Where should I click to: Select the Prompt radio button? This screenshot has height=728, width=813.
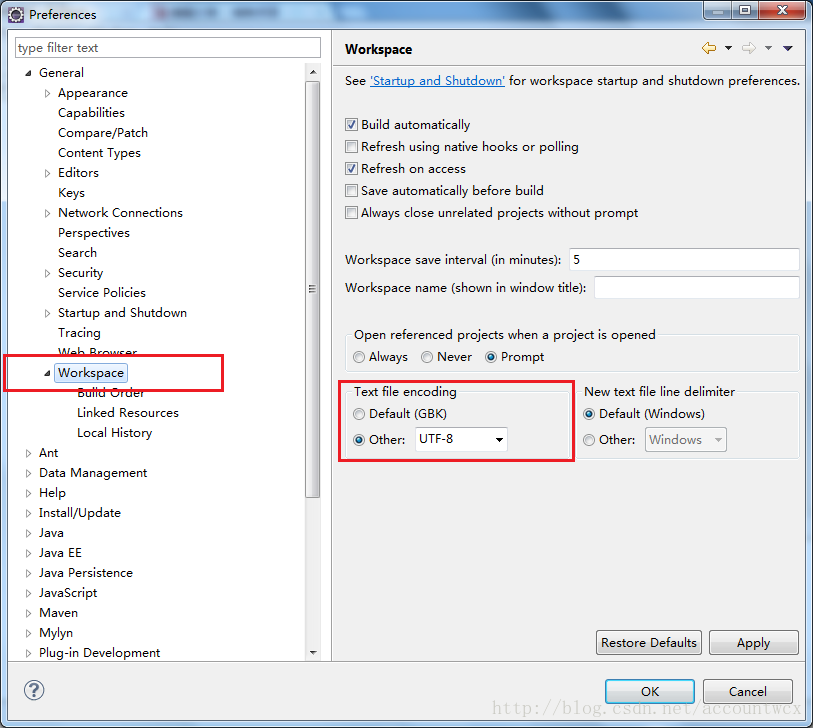point(491,357)
